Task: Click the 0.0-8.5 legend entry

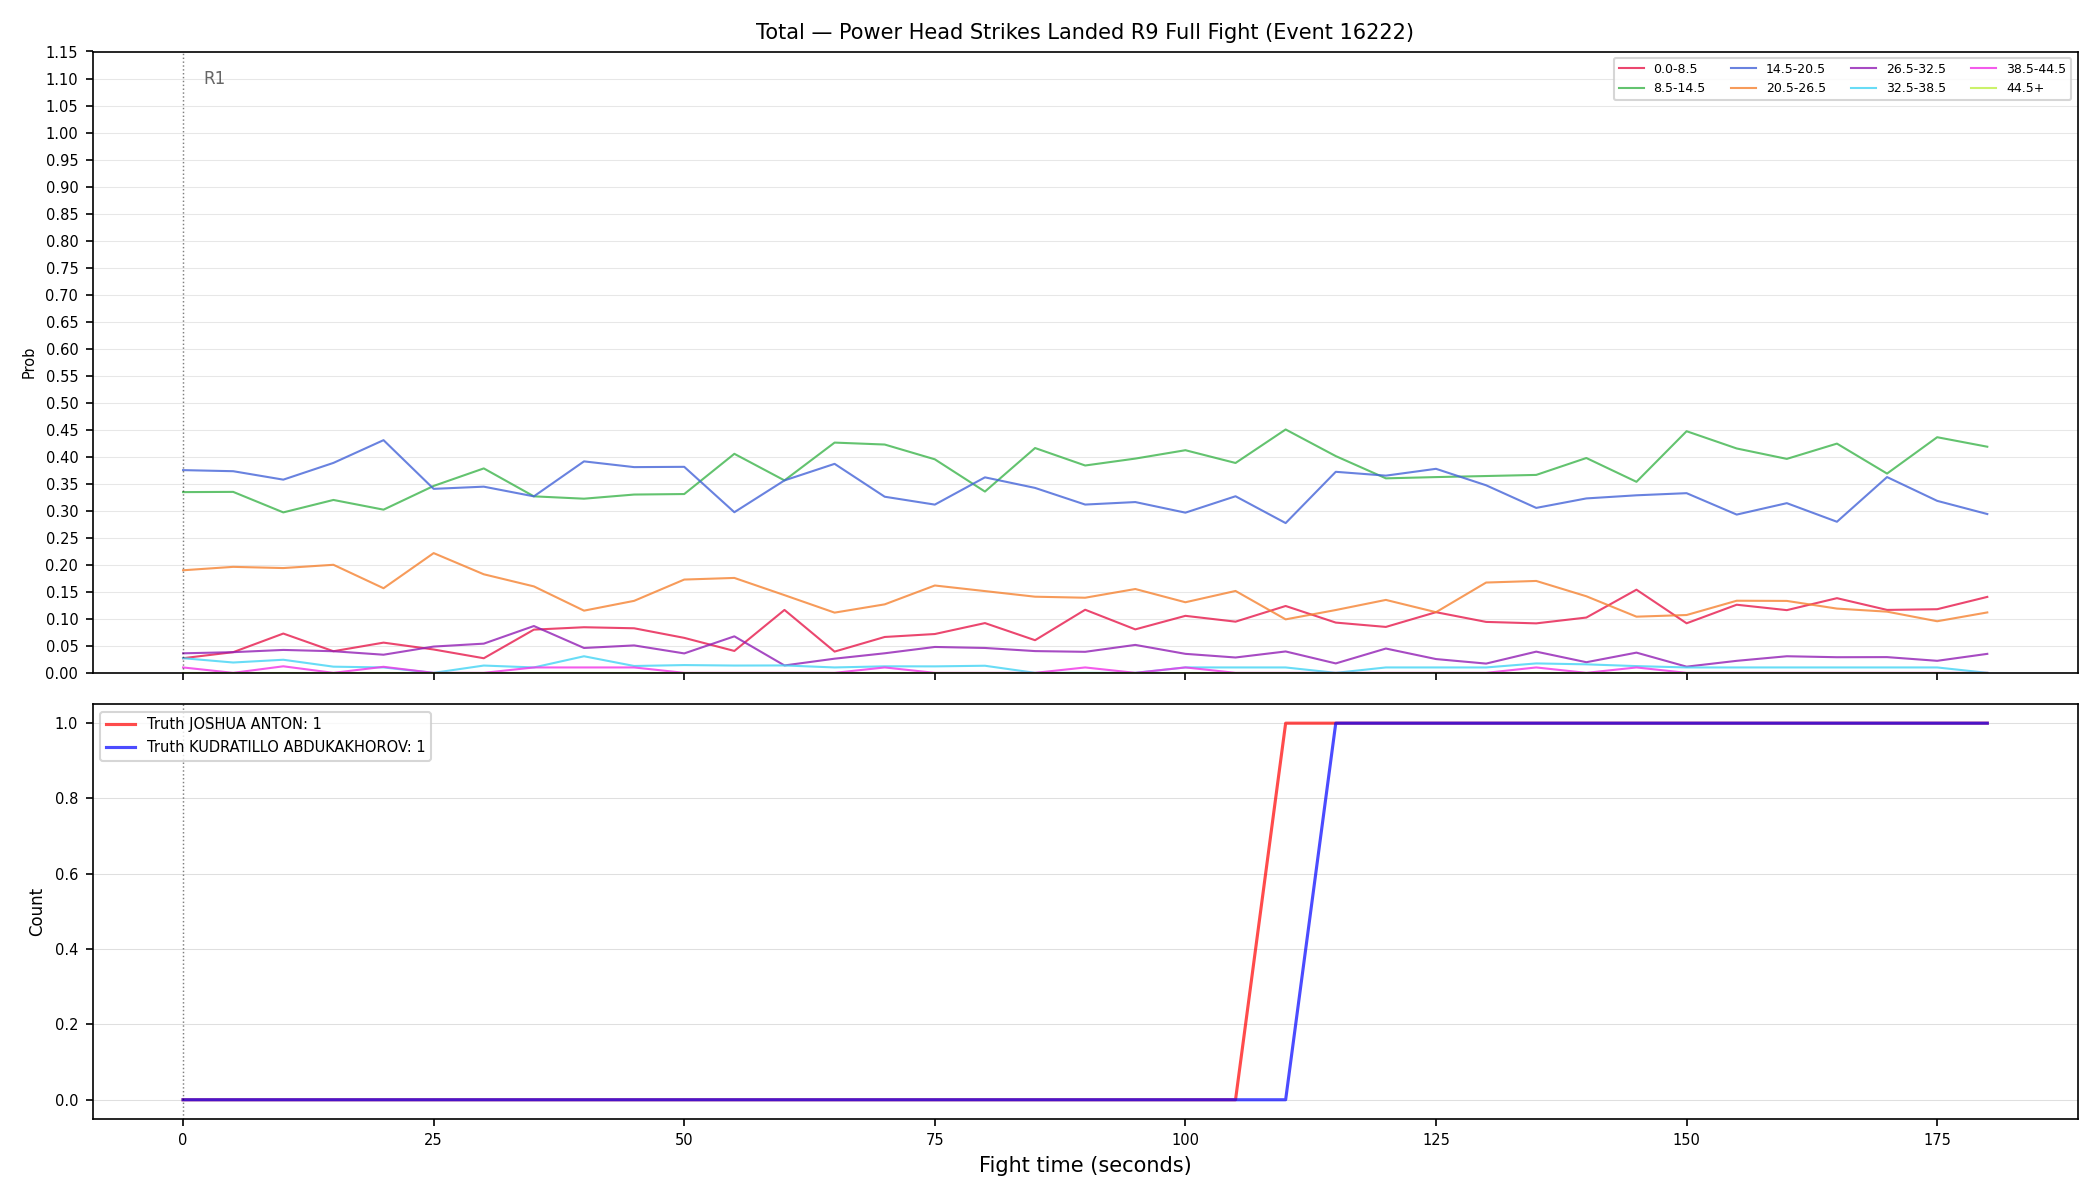Action: (x=1658, y=69)
